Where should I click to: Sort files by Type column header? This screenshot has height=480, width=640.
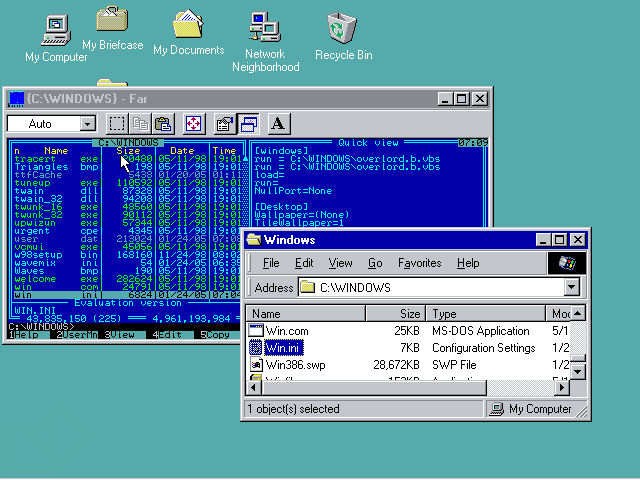pos(486,313)
